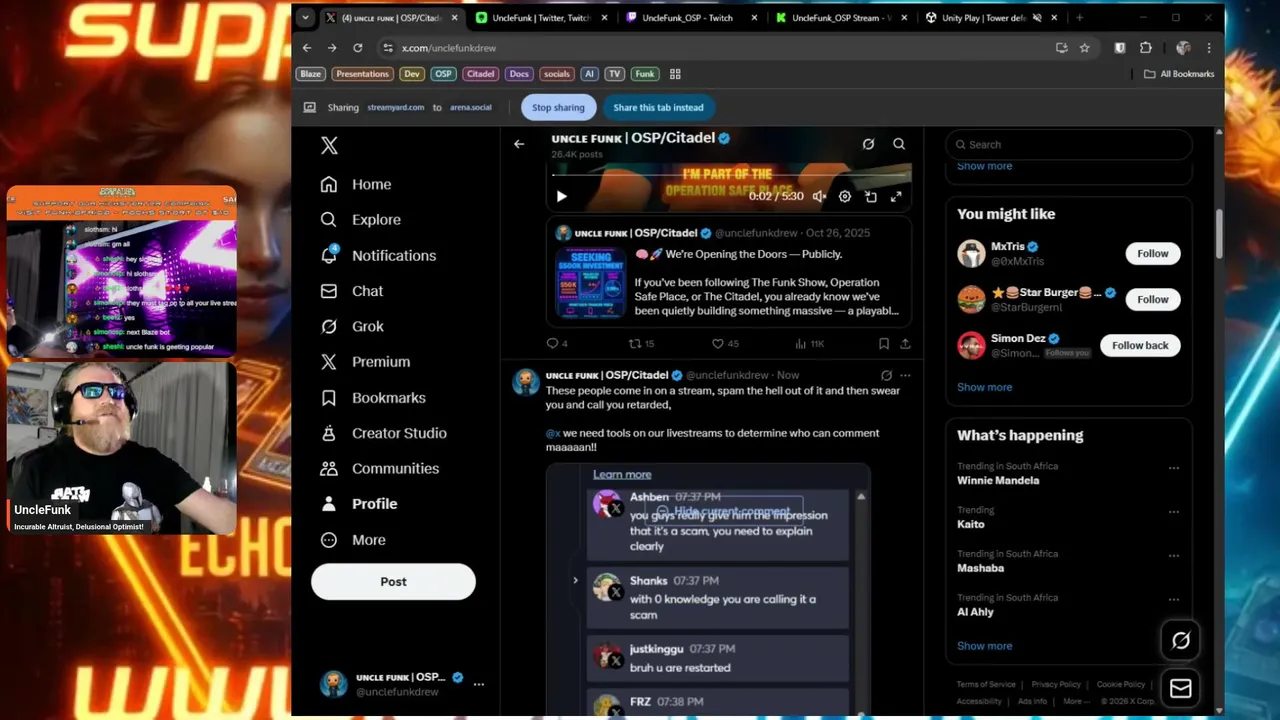Click Stop sharing button
The image size is (1280, 720).
[x=558, y=108]
